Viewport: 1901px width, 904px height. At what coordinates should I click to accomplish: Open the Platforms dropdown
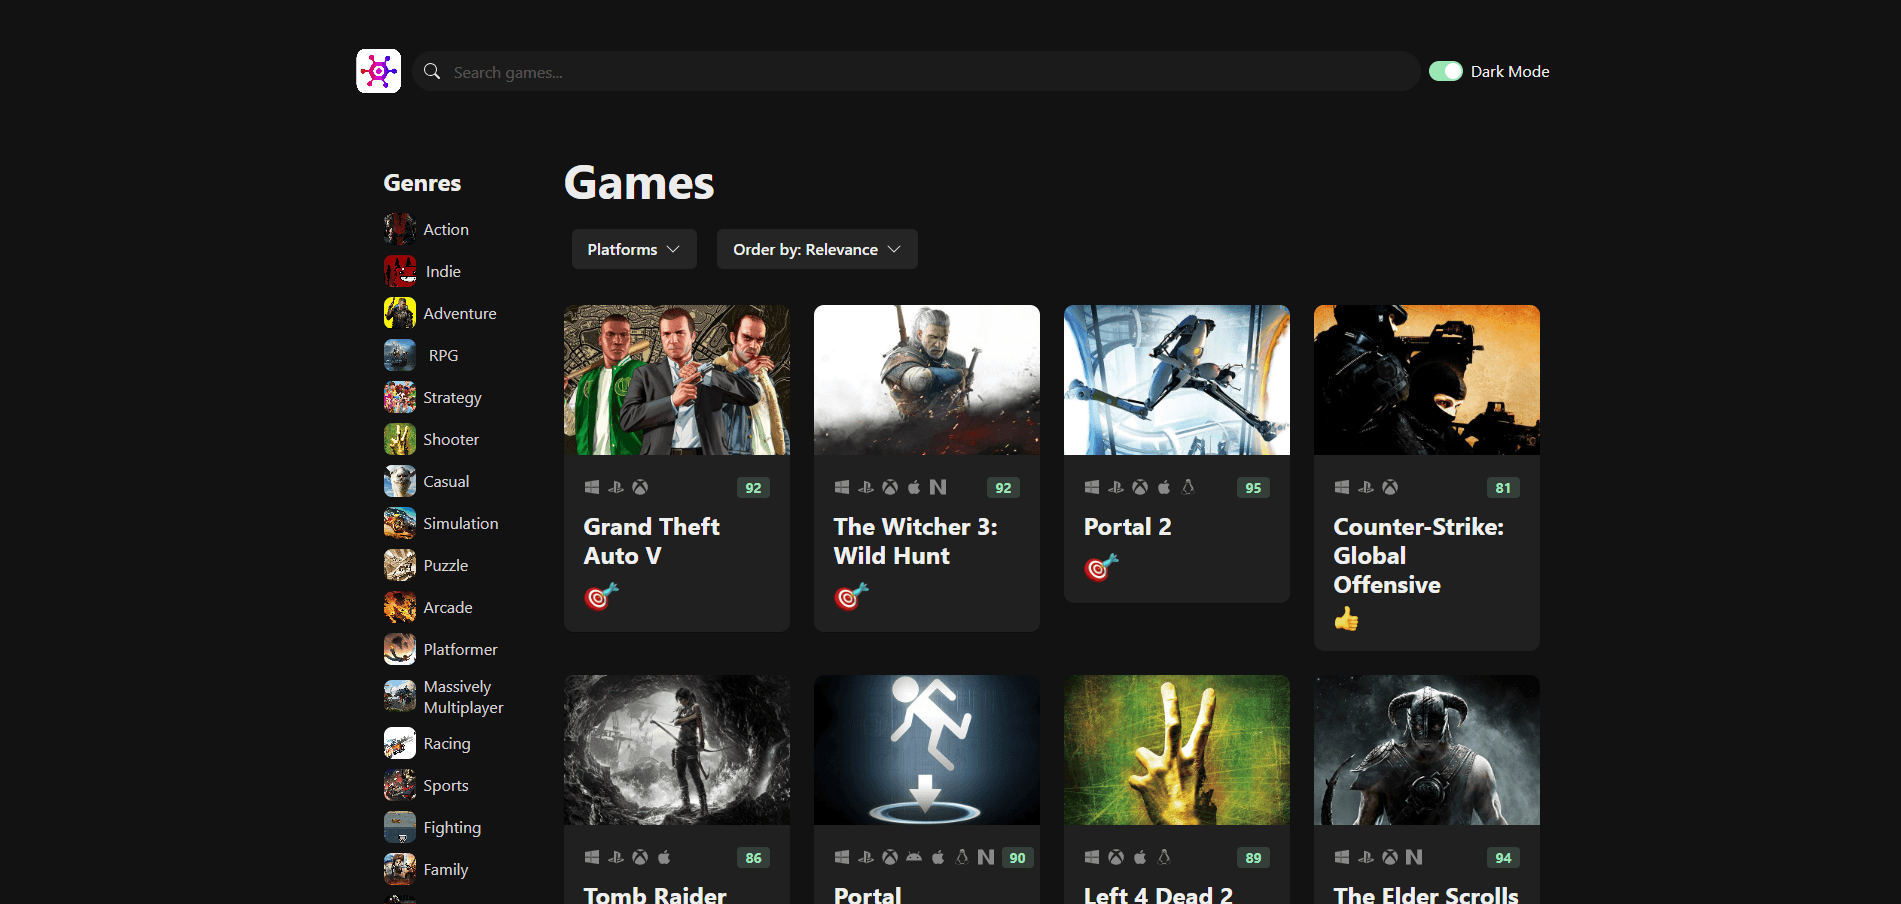(634, 249)
